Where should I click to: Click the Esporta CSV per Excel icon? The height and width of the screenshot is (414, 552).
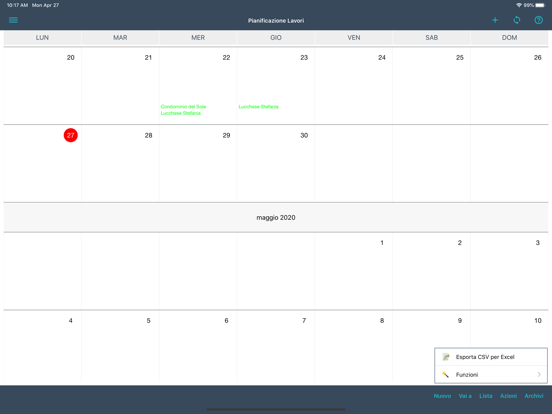[446, 357]
